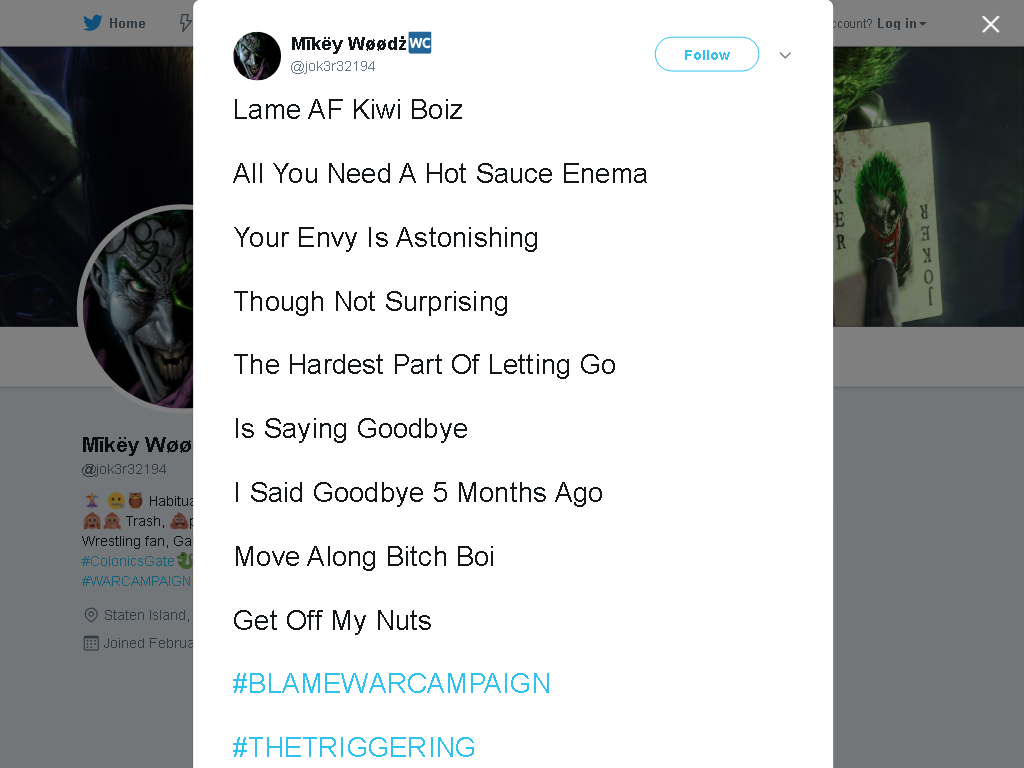
Task: Select the Mikey Woodz name in tweet header
Action: coord(349,44)
